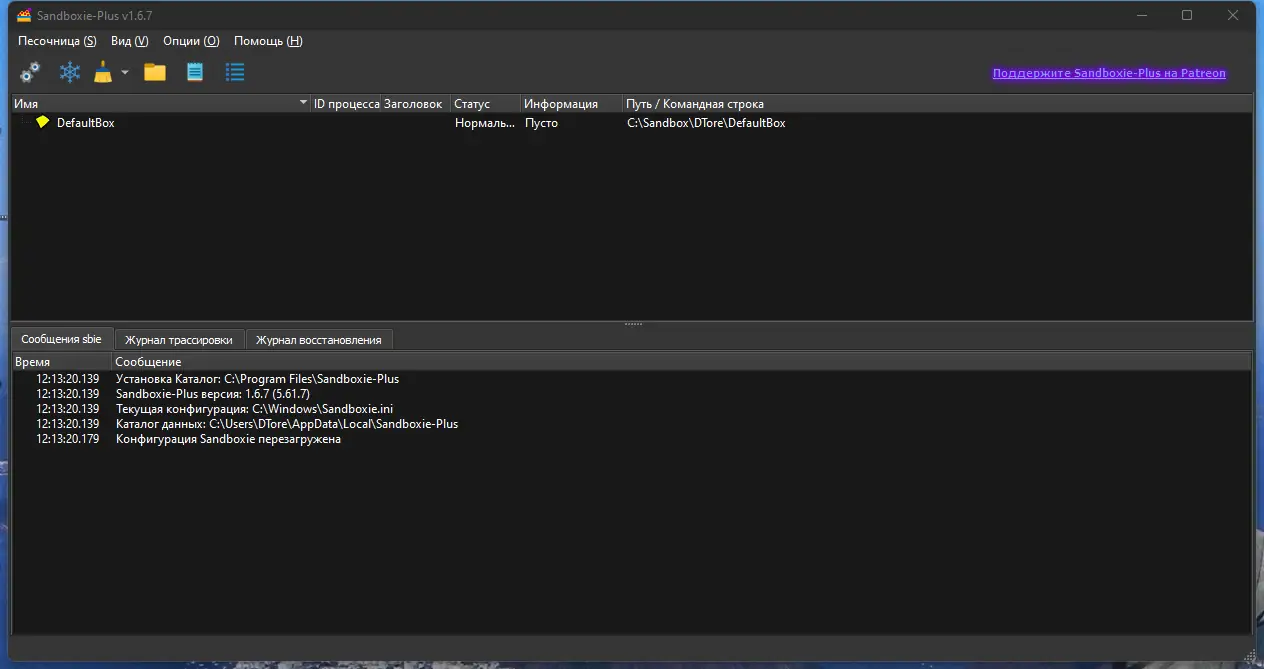Select log line Sandboxie-Plus версия 1.6.7
1264x669 pixels.
tap(631, 394)
